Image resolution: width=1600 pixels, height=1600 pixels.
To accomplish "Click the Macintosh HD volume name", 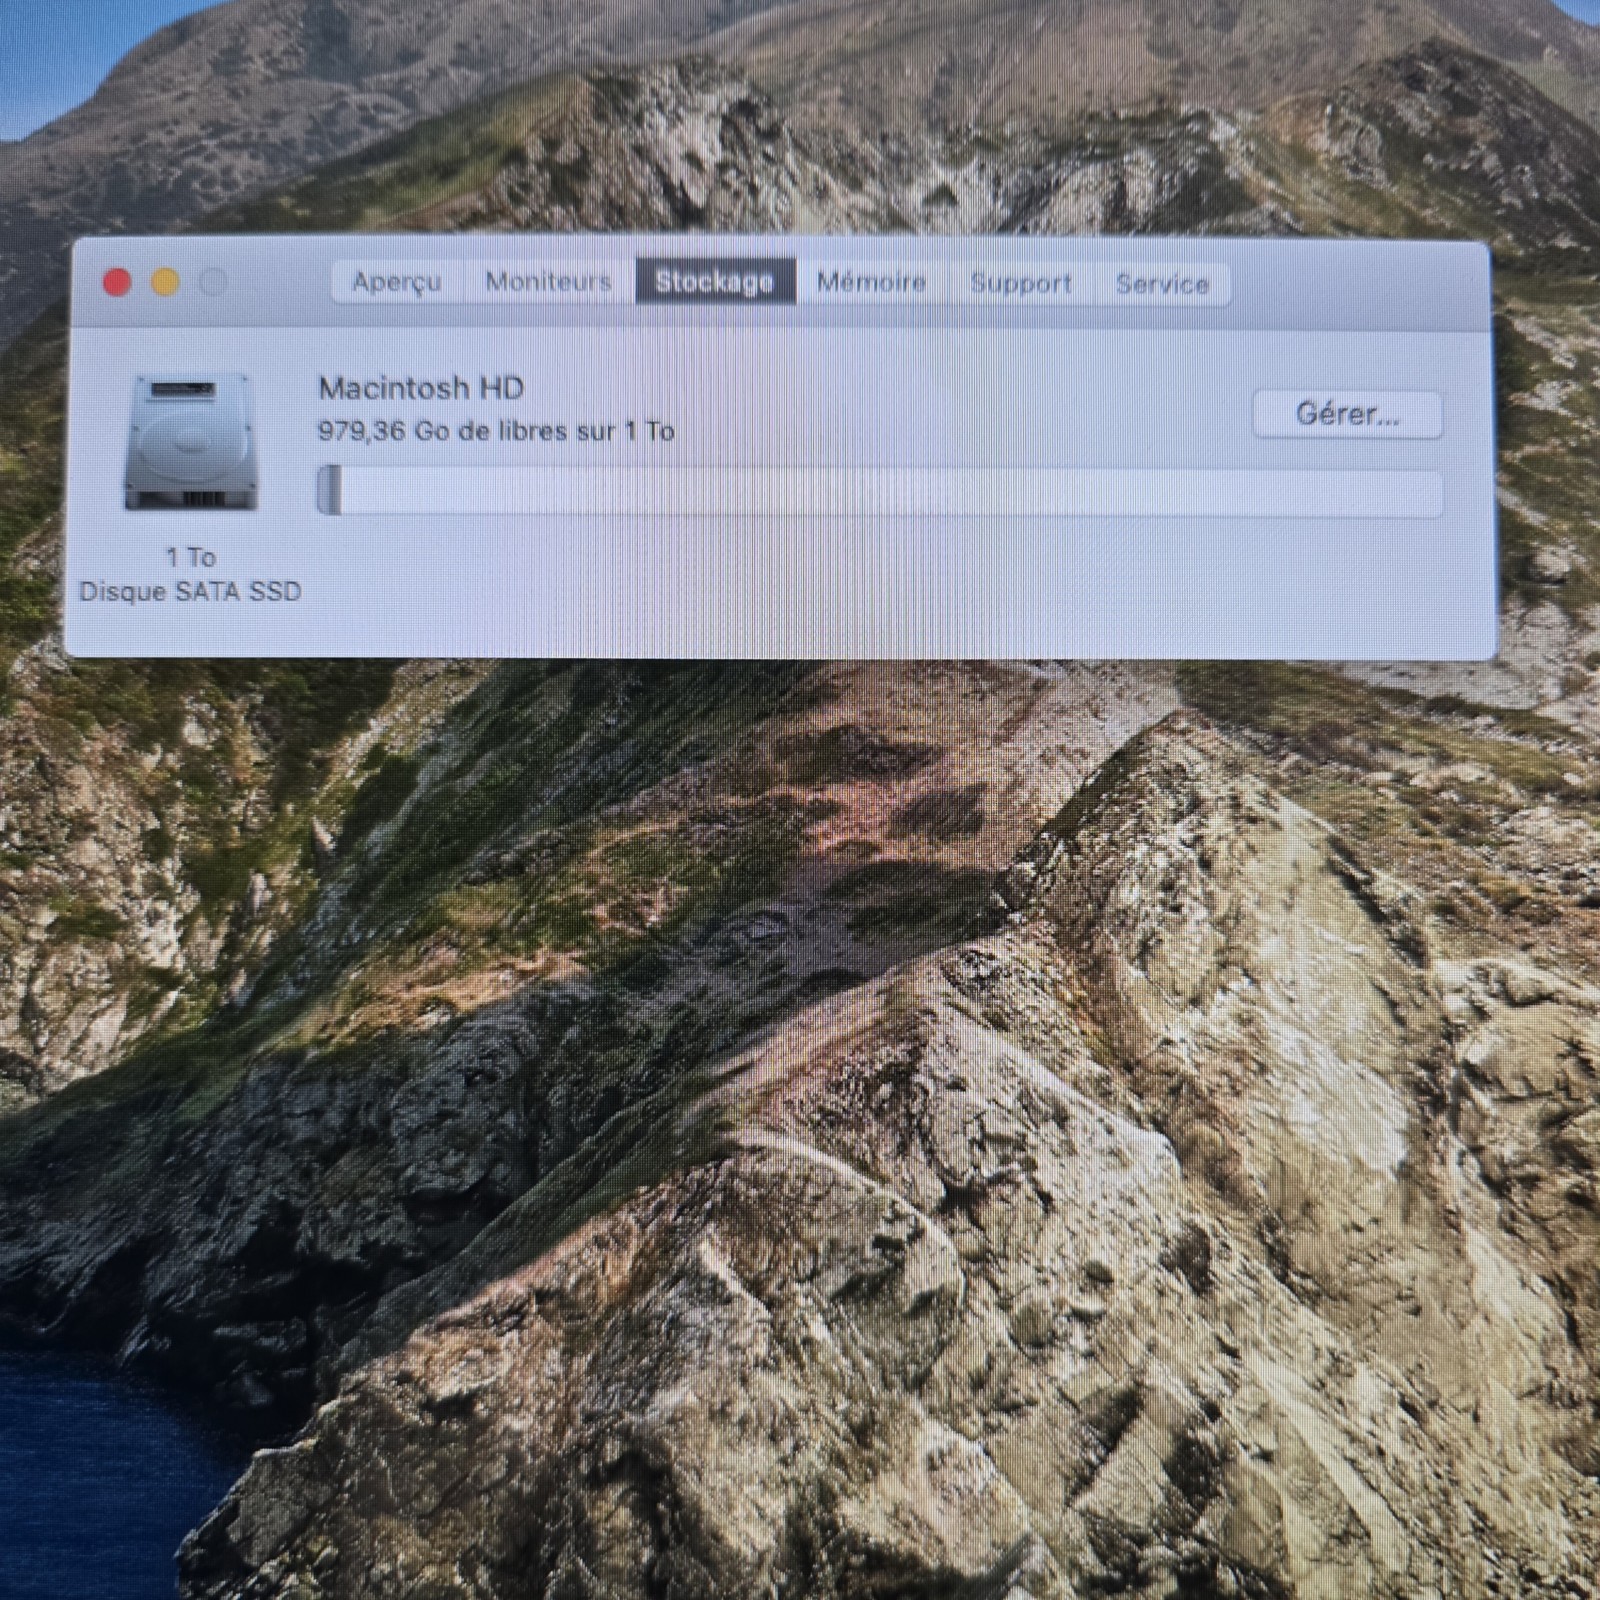I will [x=421, y=388].
